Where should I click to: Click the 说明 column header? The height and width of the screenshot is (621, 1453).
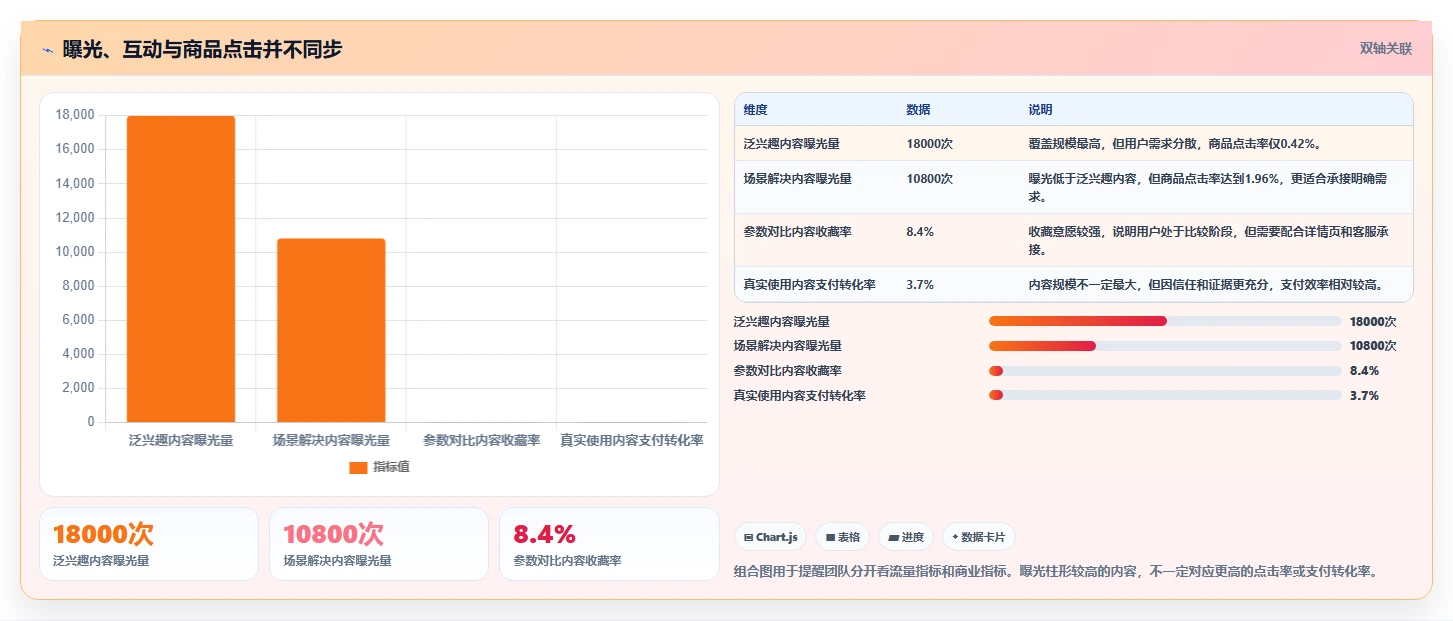1040,109
